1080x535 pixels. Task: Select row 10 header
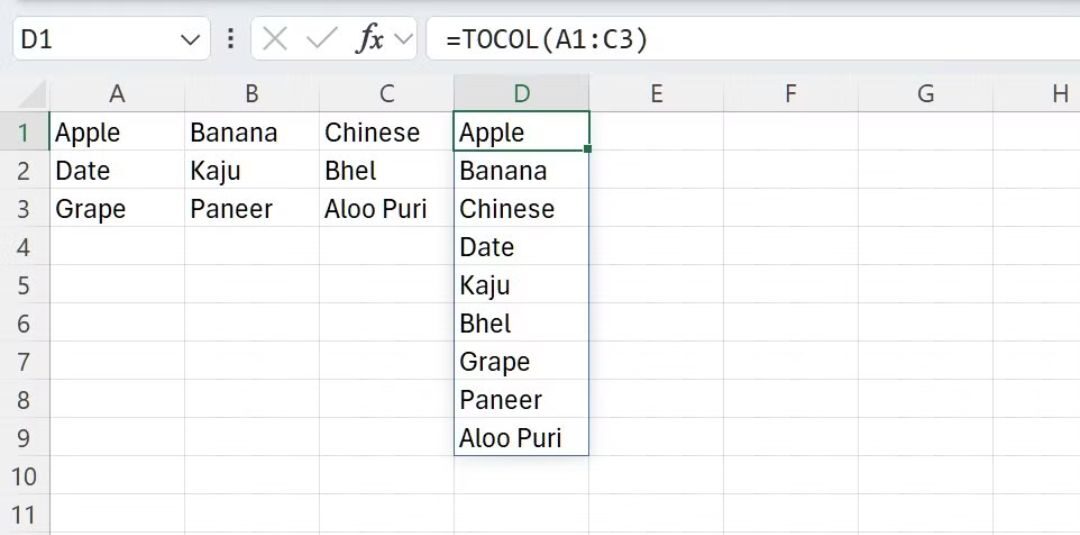pos(24,476)
